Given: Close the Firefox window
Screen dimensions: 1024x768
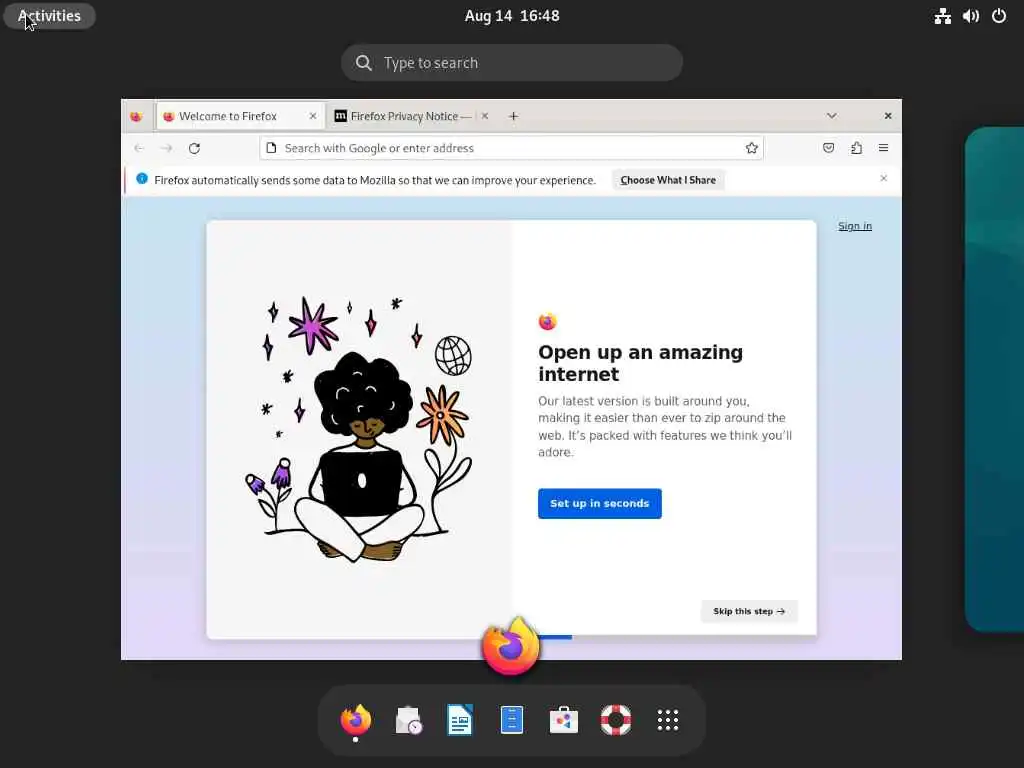Looking at the screenshot, I should point(888,116).
